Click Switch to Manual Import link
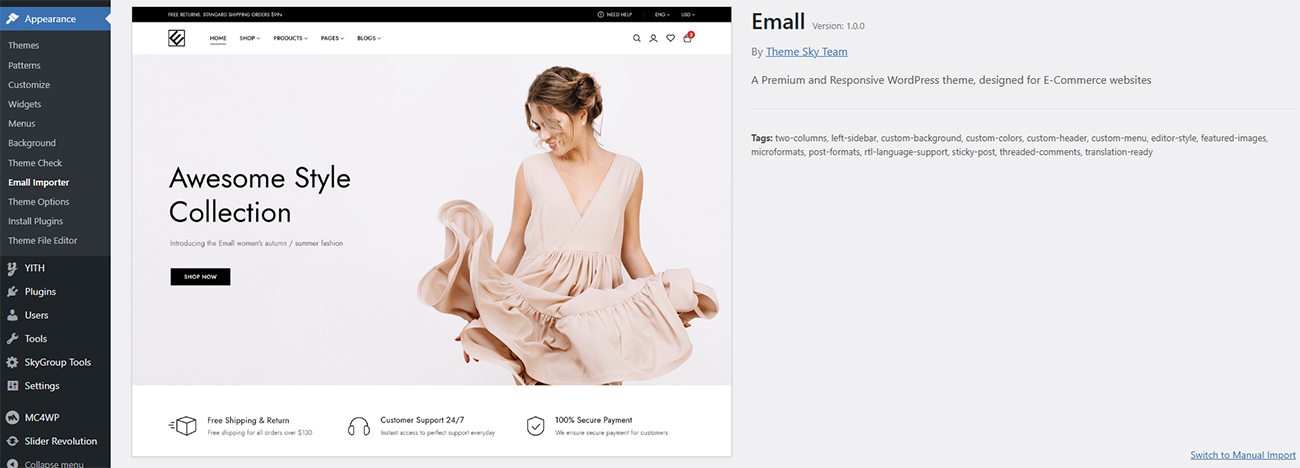This screenshot has height=468, width=1300. coord(1243,455)
